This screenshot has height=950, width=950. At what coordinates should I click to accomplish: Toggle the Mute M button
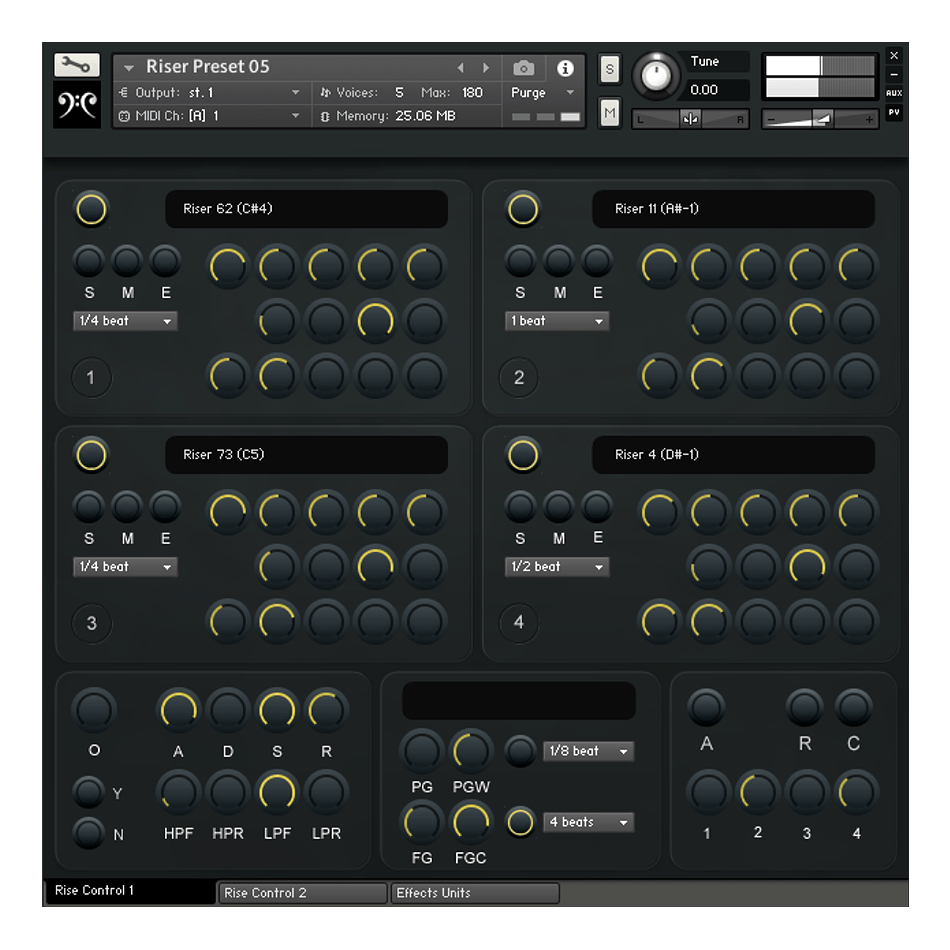[x=610, y=113]
